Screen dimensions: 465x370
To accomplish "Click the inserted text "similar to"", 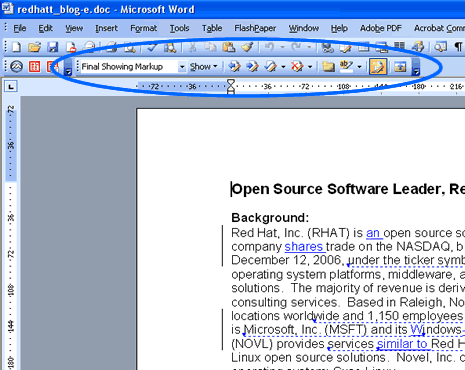I will [402, 344].
